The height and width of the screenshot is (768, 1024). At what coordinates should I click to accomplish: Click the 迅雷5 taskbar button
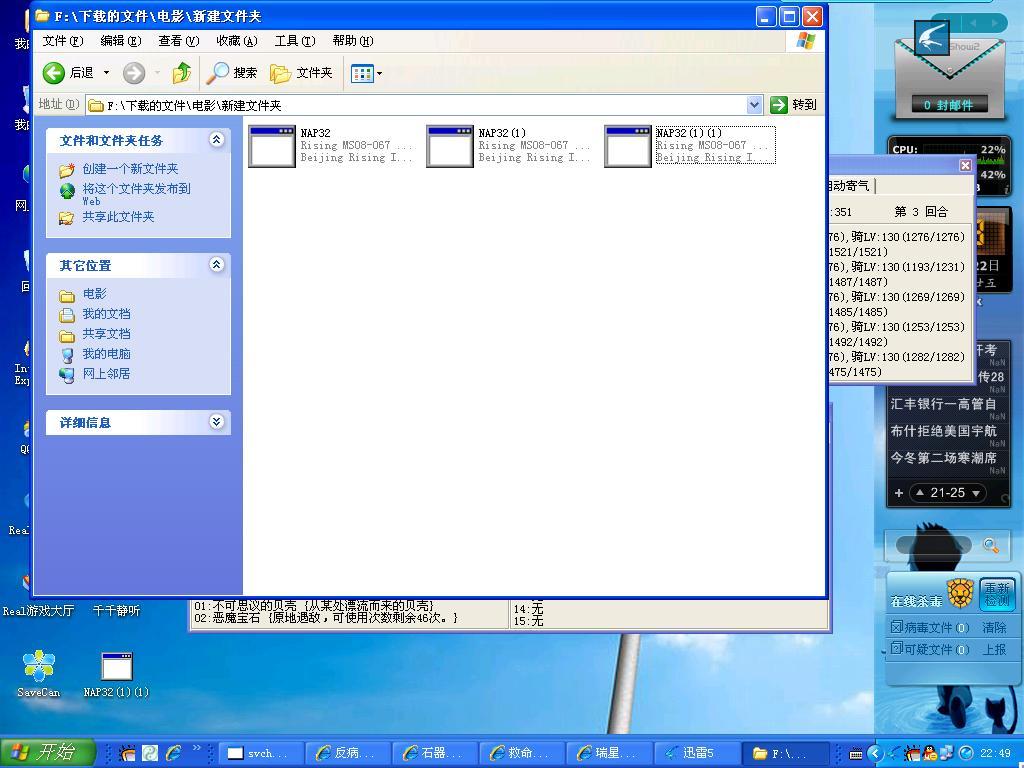coord(697,753)
